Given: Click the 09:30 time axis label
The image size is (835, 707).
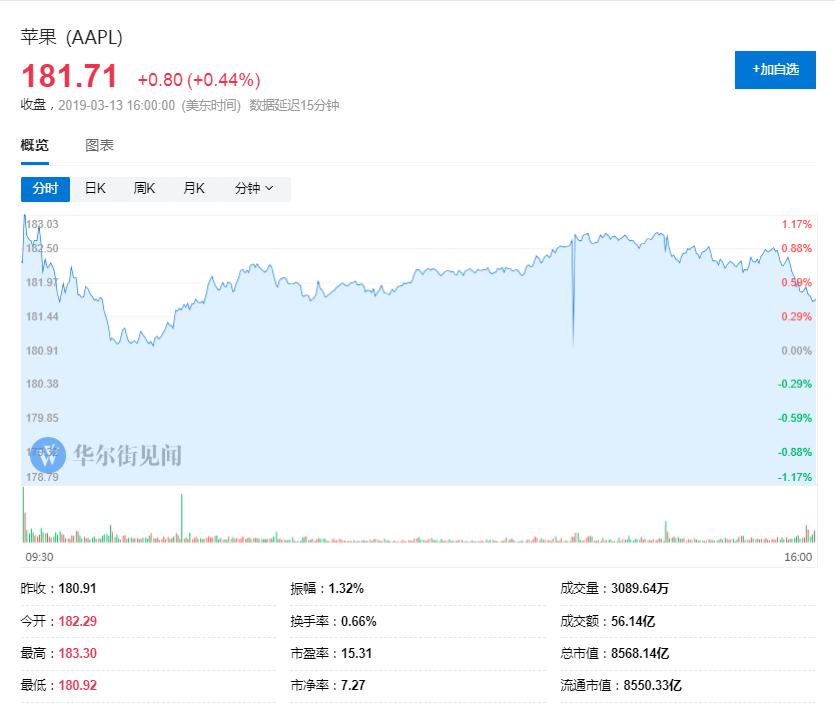Looking at the screenshot, I should (x=39, y=557).
